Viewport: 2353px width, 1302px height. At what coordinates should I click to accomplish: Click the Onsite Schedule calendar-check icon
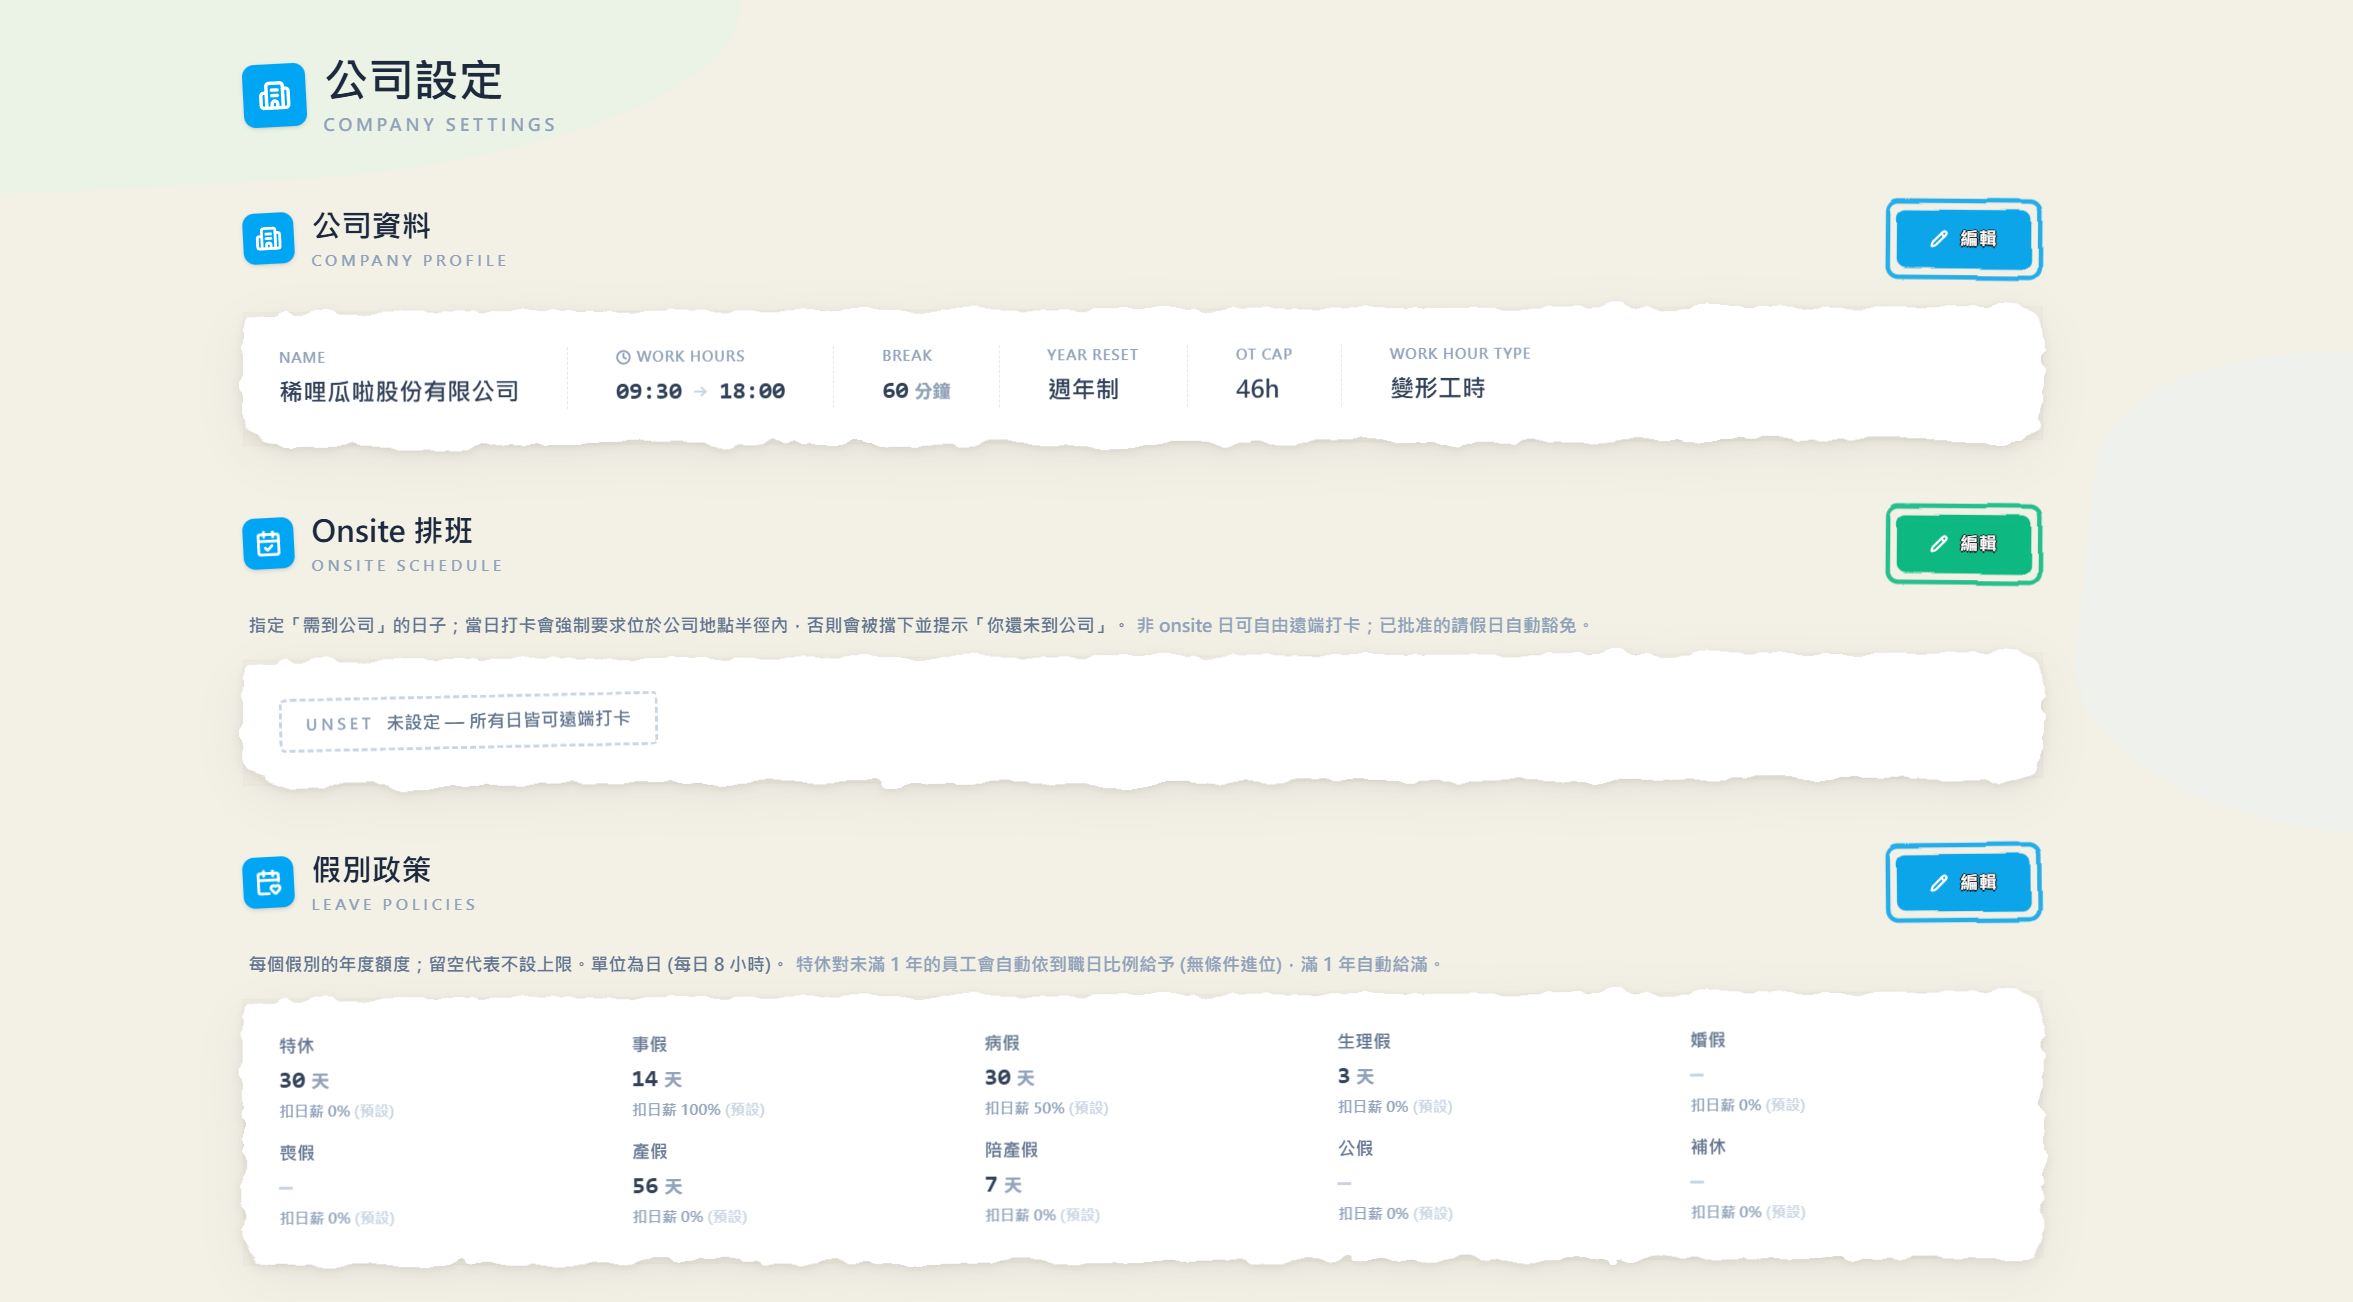point(268,544)
